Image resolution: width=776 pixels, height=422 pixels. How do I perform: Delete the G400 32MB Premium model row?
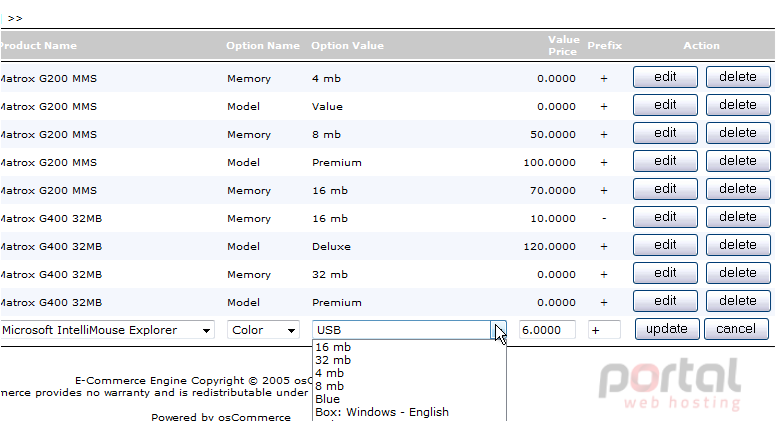738,301
